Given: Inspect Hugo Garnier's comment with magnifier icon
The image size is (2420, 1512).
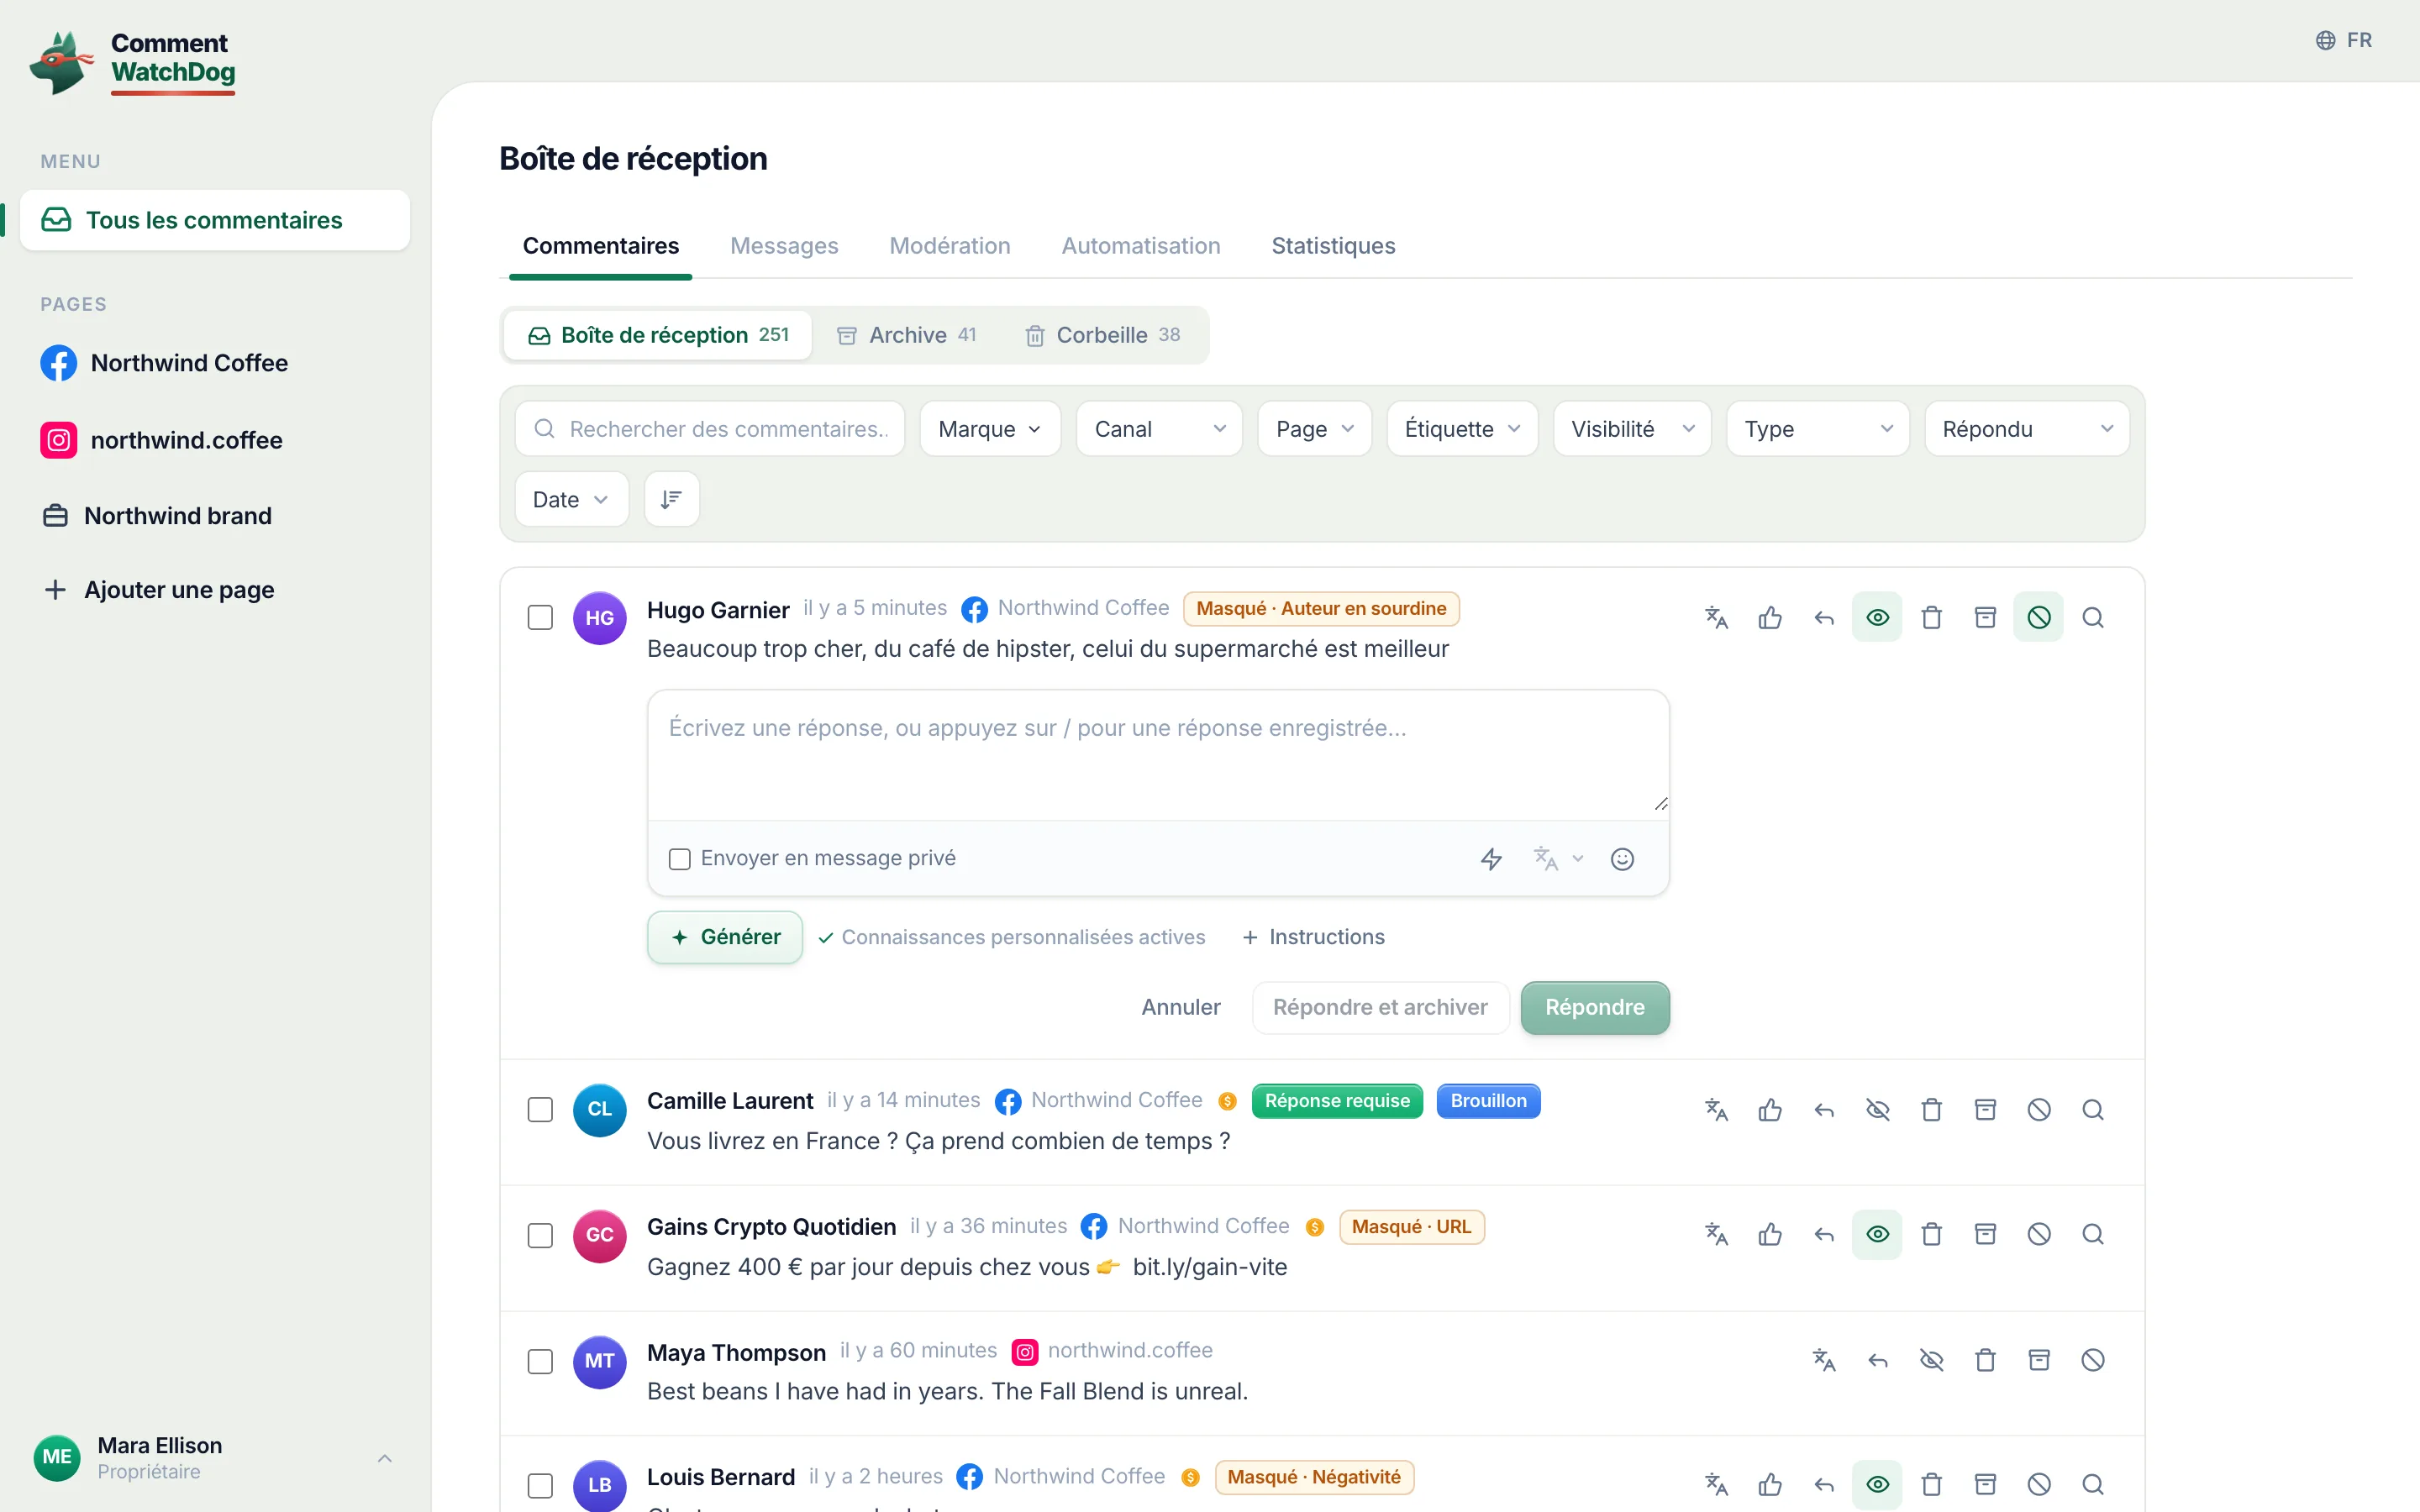Looking at the screenshot, I should click(x=2093, y=617).
